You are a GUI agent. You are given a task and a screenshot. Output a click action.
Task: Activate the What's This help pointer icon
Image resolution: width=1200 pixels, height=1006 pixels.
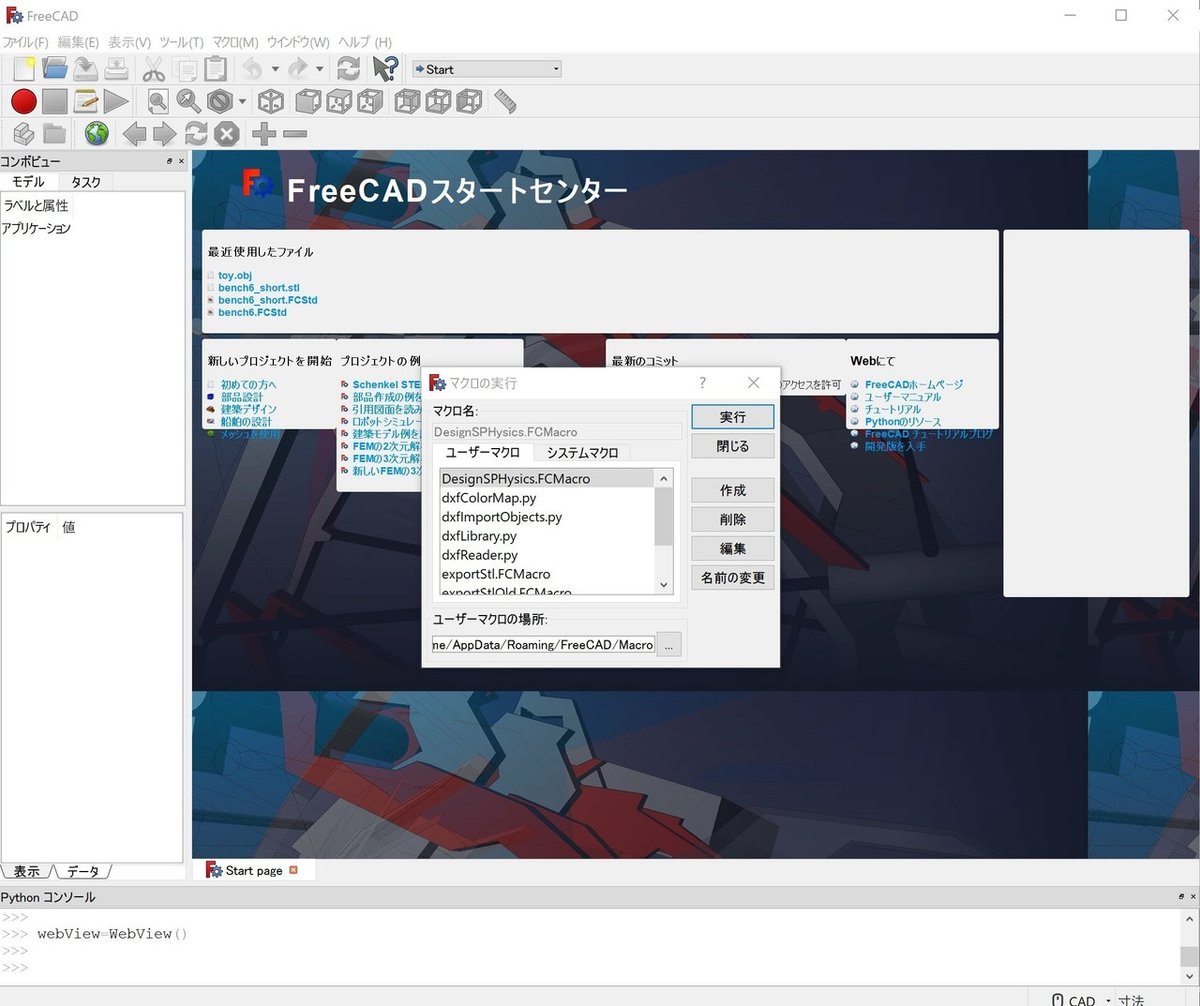tap(385, 69)
